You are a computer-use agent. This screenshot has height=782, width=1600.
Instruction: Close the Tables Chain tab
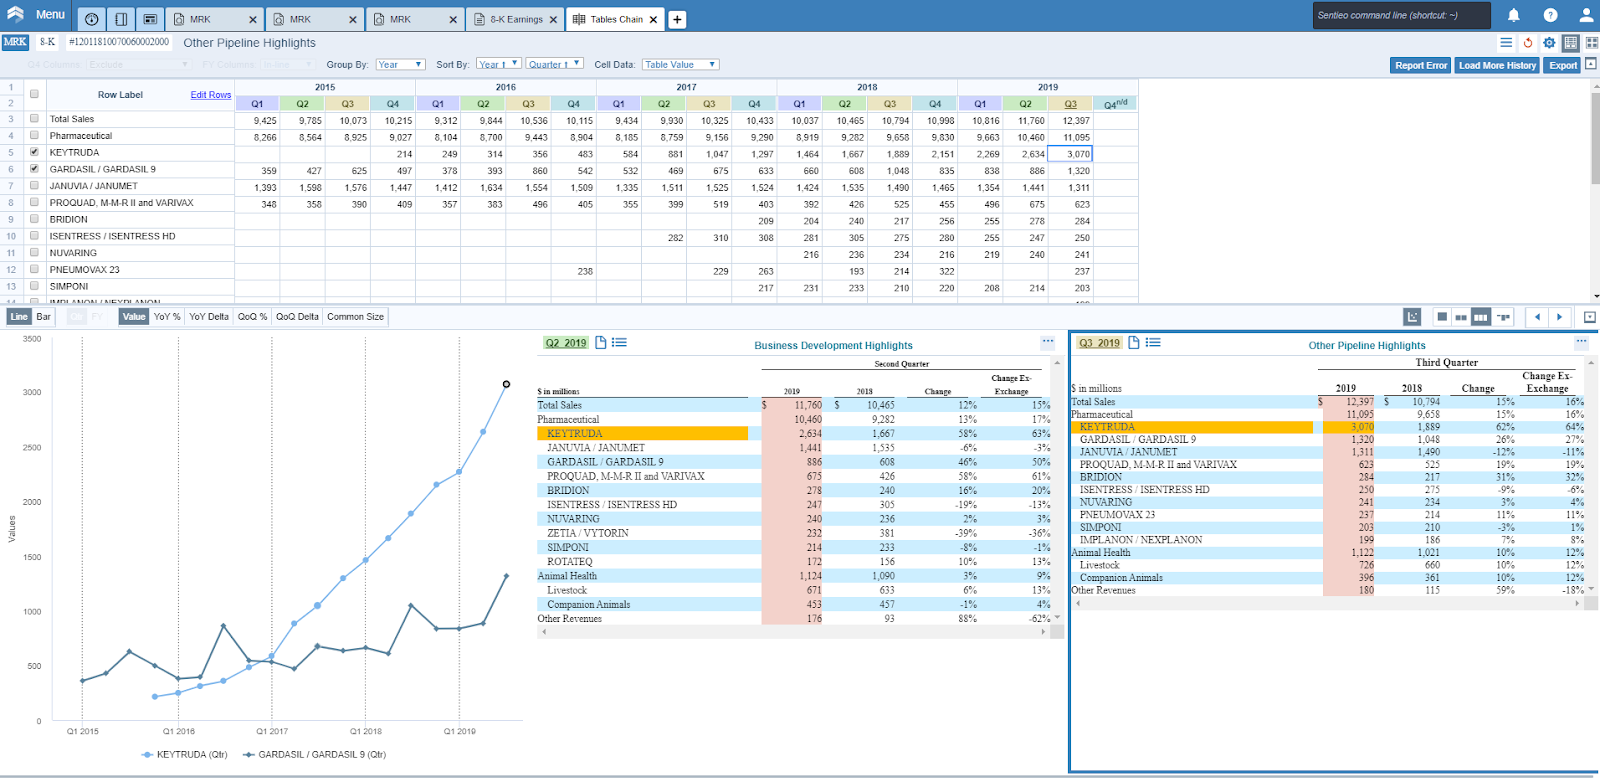[653, 19]
